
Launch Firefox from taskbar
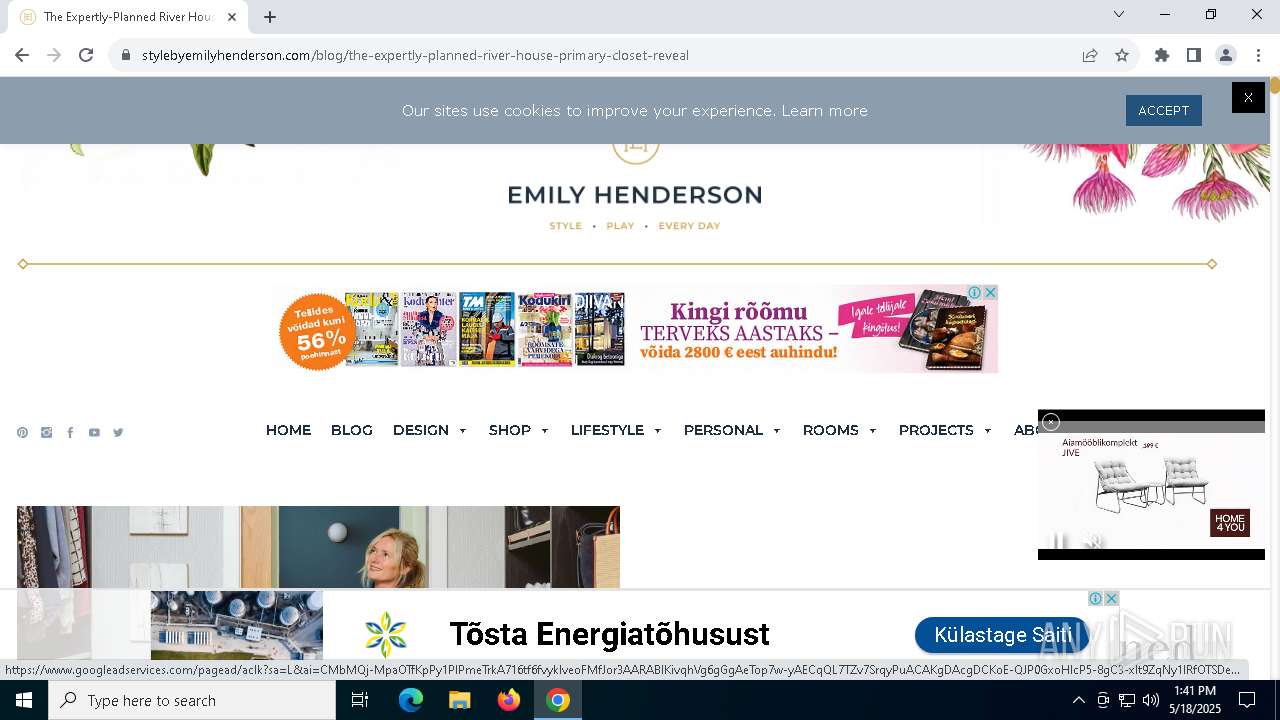click(509, 700)
